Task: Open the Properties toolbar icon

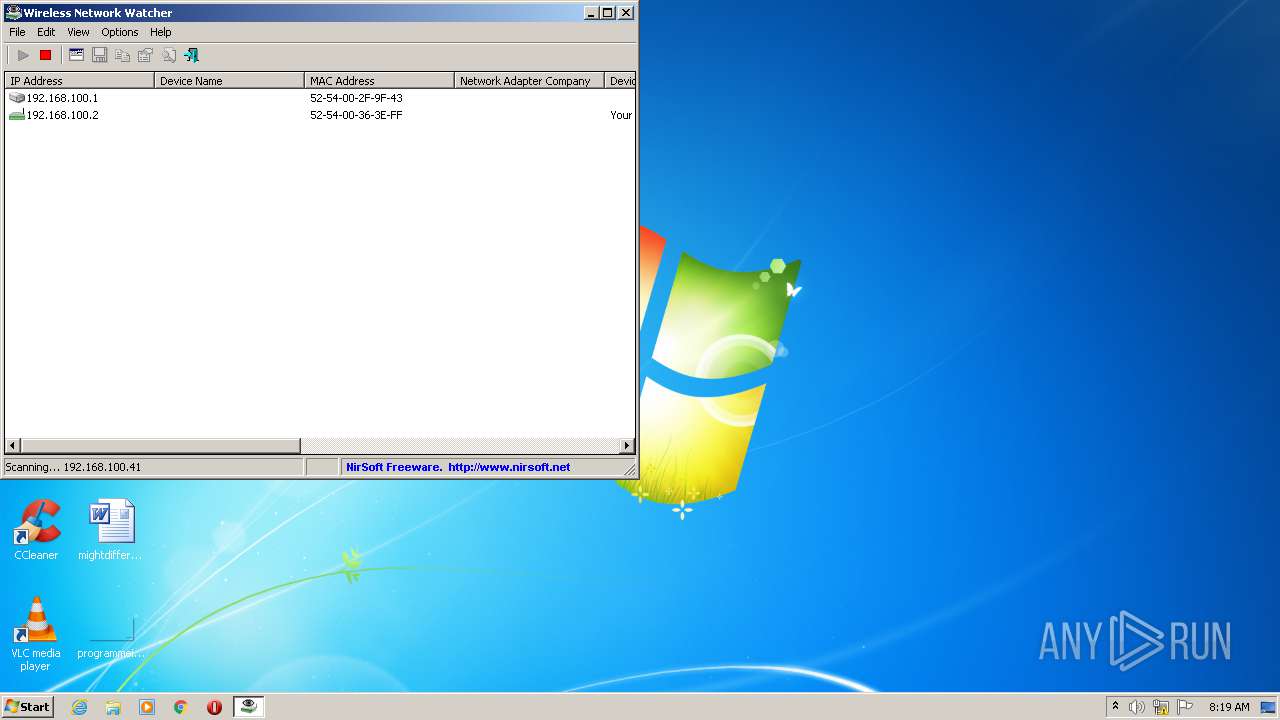Action: coord(145,55)
